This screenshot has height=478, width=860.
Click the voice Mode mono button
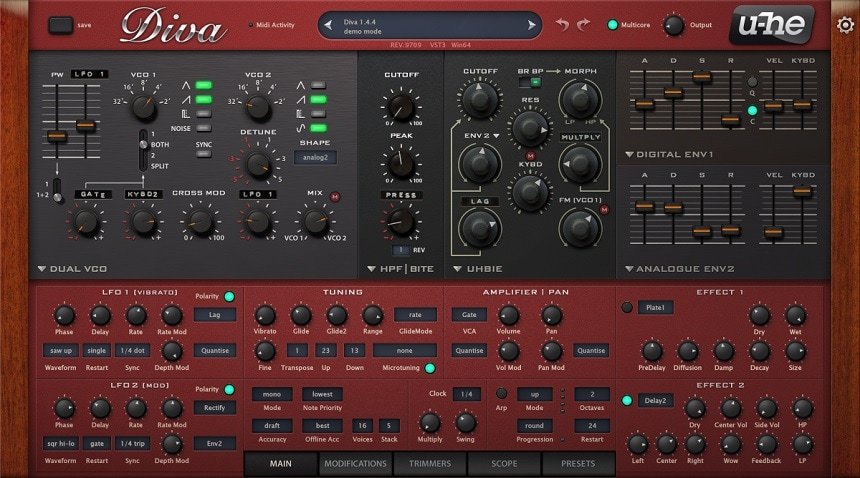tap(271, 394)
